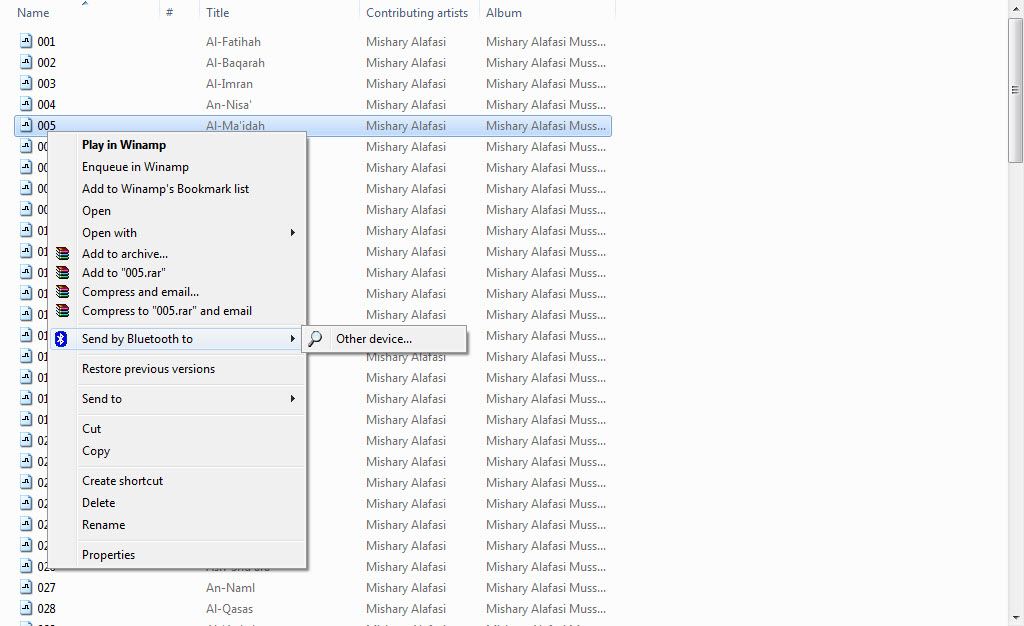
Task: Click the Al-Qasas title cell
Action: [229, 608]
